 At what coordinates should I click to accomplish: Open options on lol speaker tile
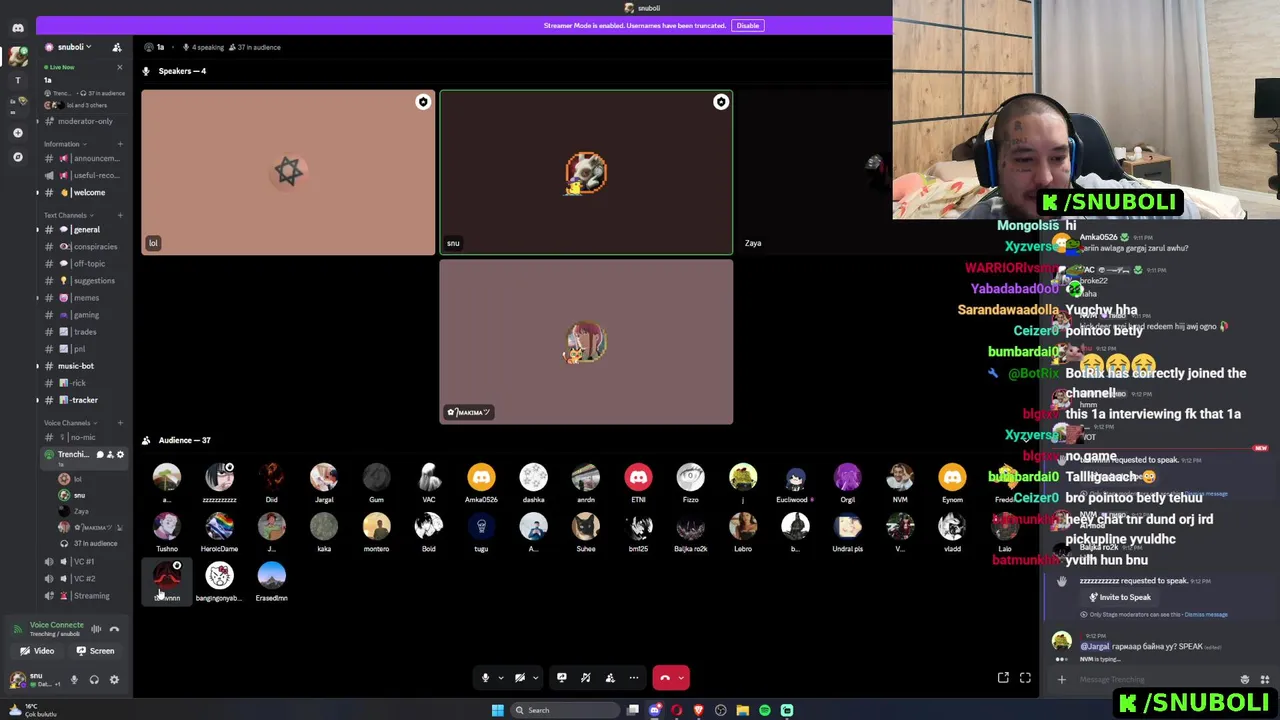tap(423, 102)
